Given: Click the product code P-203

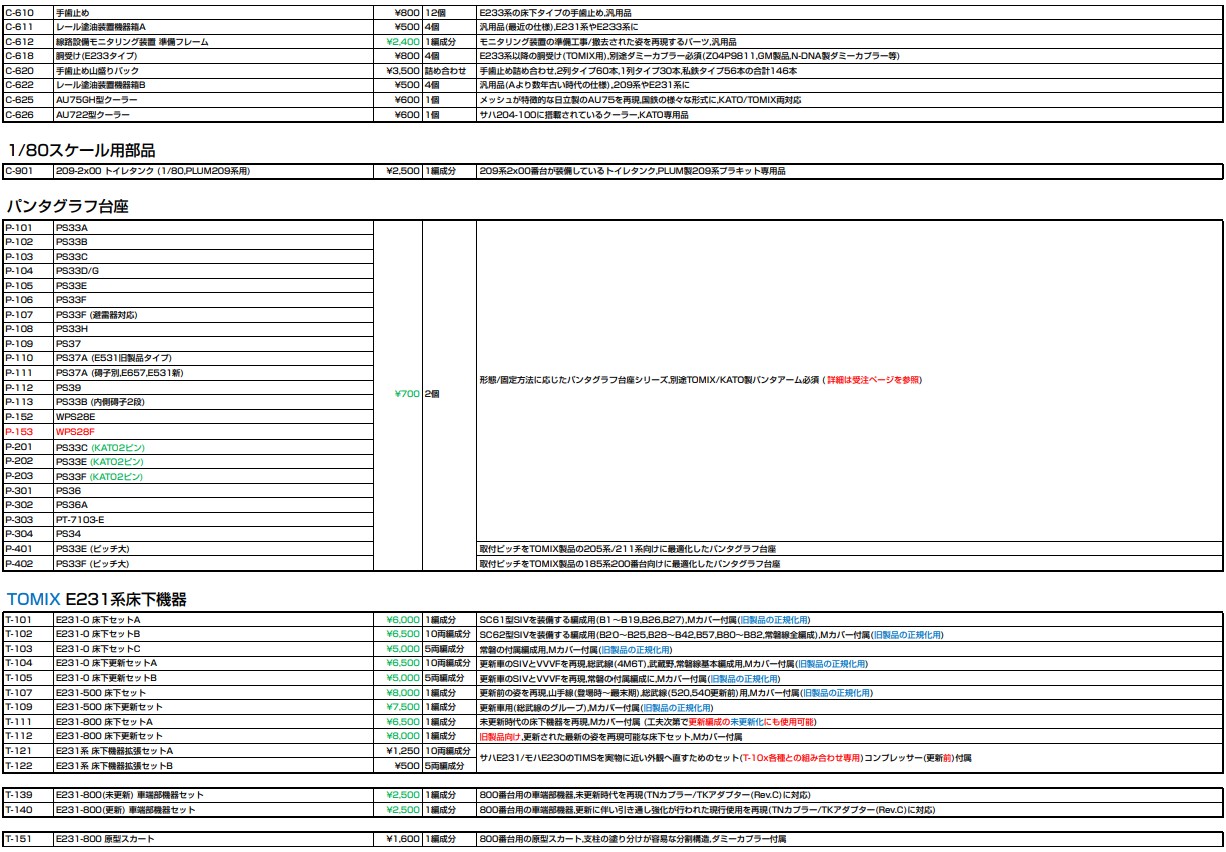Looking at the screenshot, I should (19, 476).
